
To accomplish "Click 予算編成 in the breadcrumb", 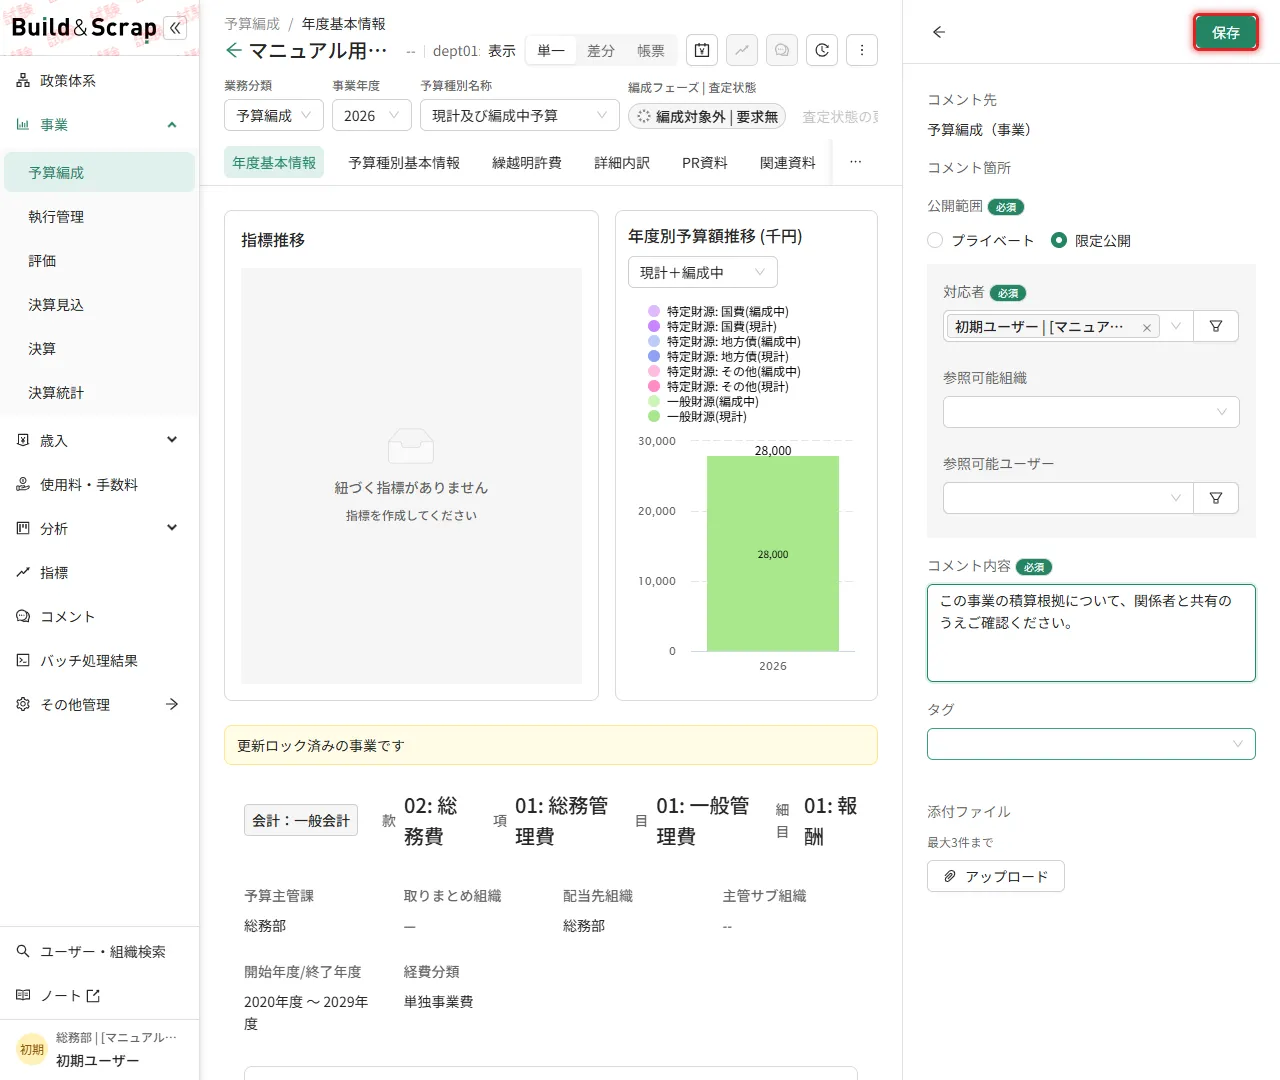I will pyautogui.click(x=252, y=24).
